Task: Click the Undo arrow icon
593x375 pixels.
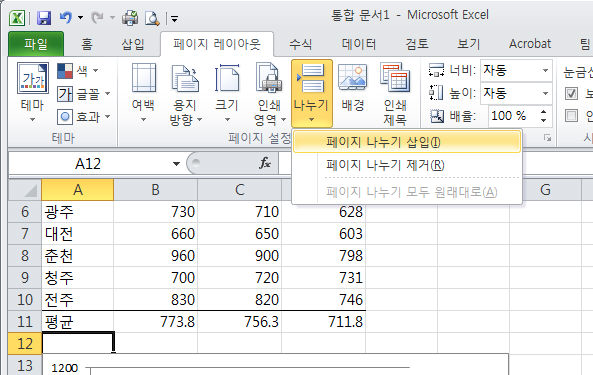Action: click(66, 17)
